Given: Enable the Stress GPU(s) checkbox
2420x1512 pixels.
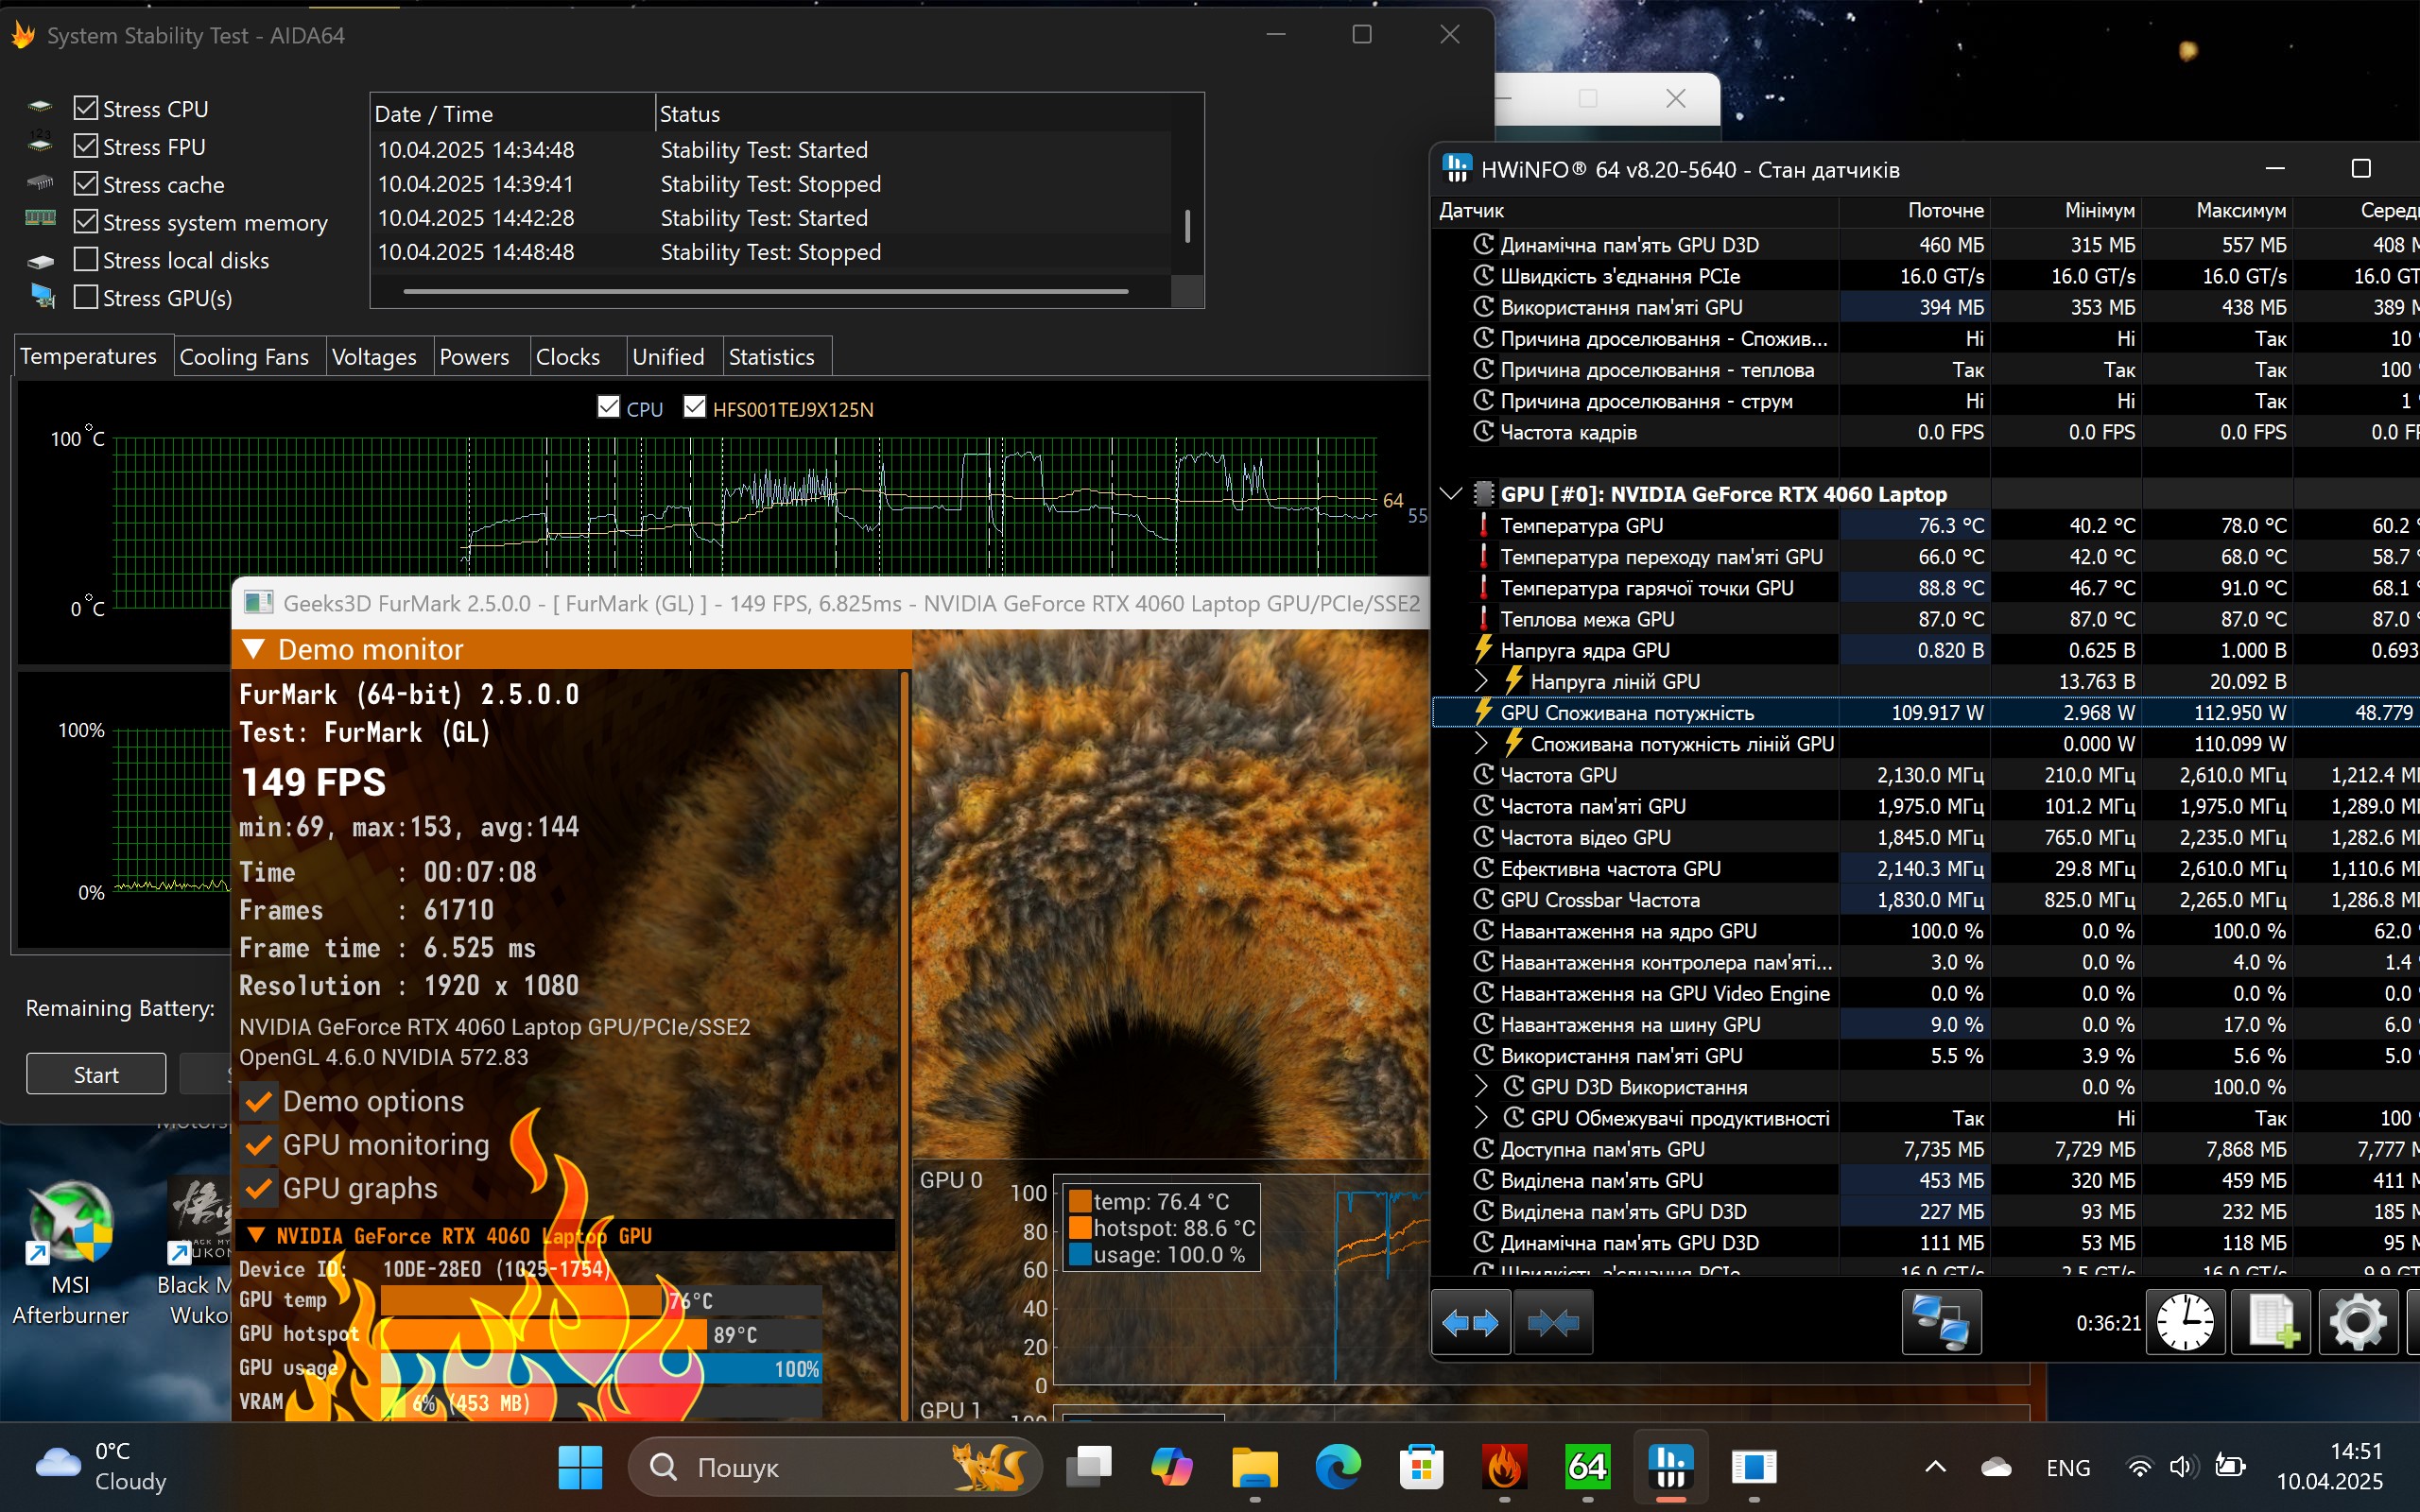Looking at the screenshot, I should (x=87, y=296).
